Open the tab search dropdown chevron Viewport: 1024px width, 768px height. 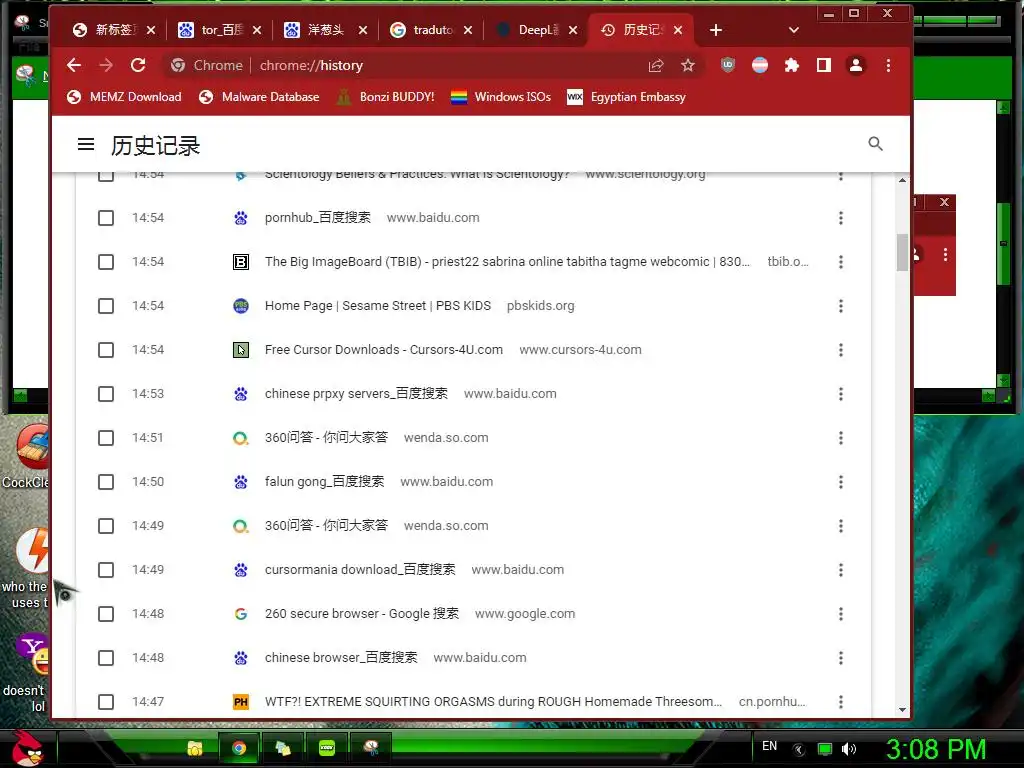(x=793, y=30)
